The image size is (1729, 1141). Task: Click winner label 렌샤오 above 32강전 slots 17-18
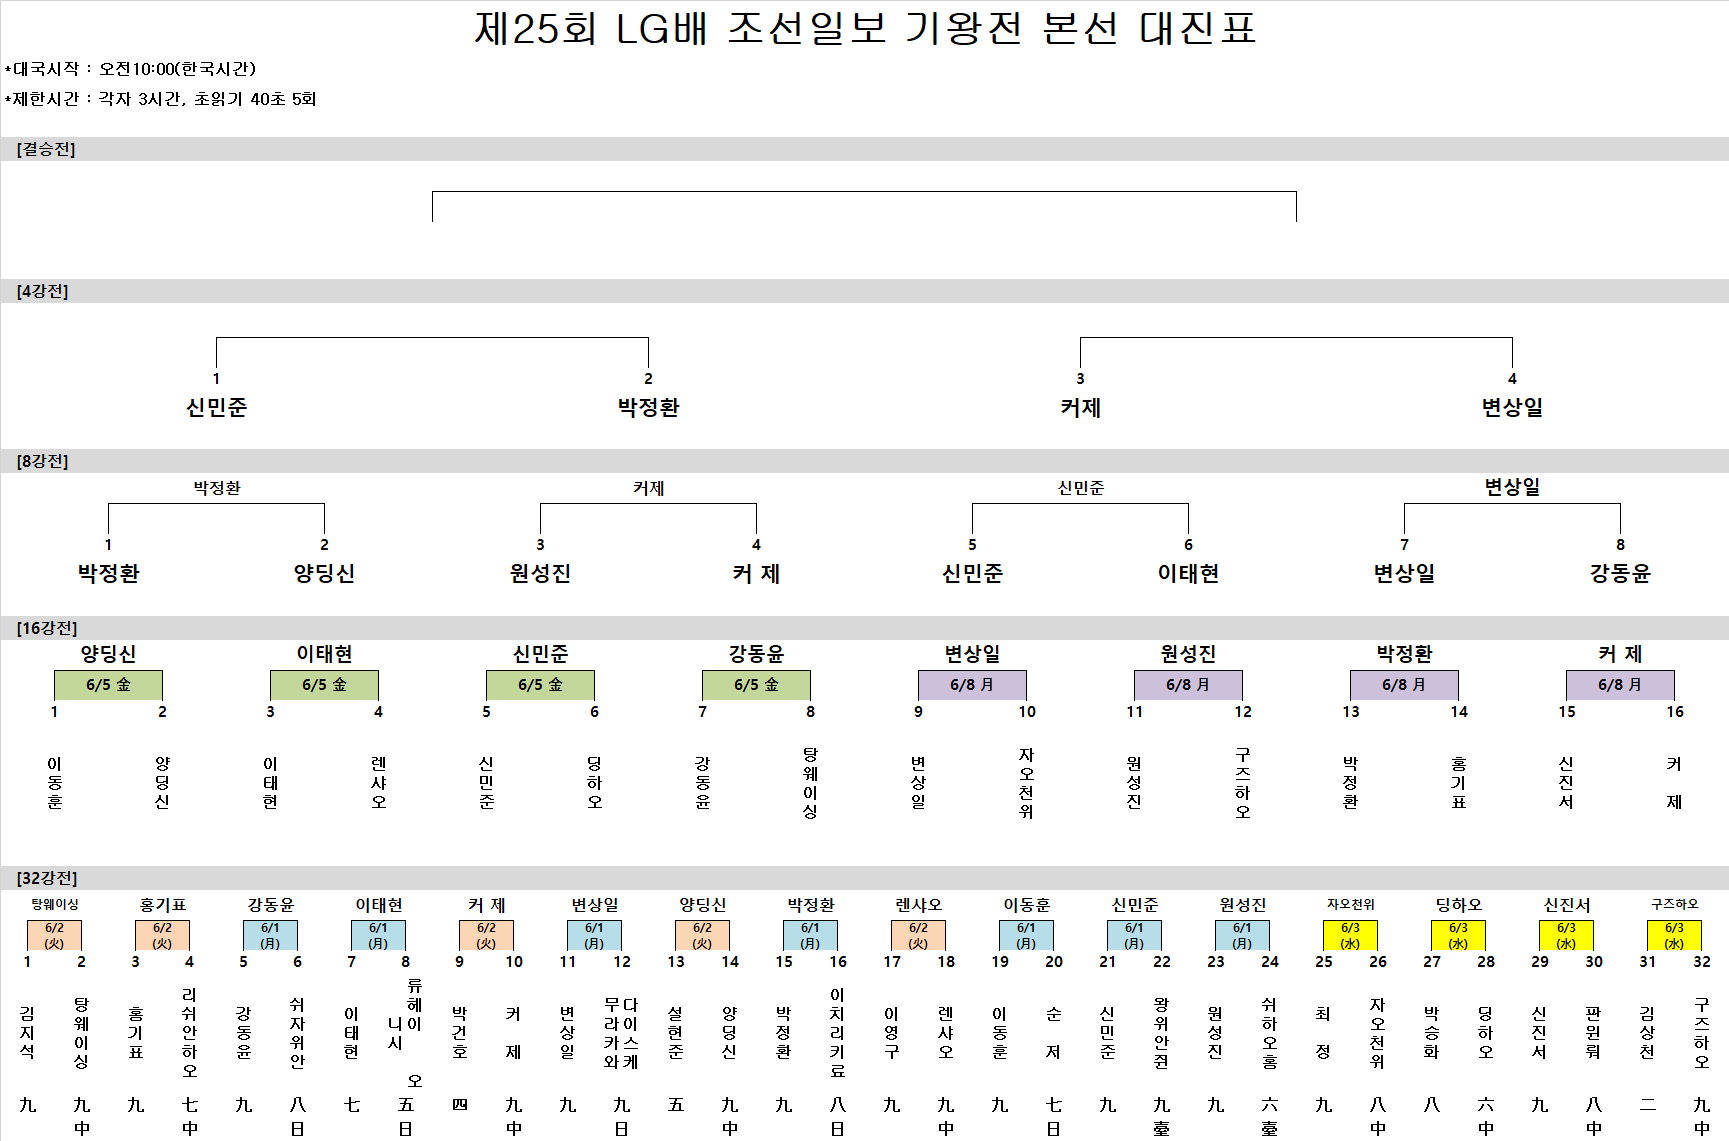pos(918,905)
